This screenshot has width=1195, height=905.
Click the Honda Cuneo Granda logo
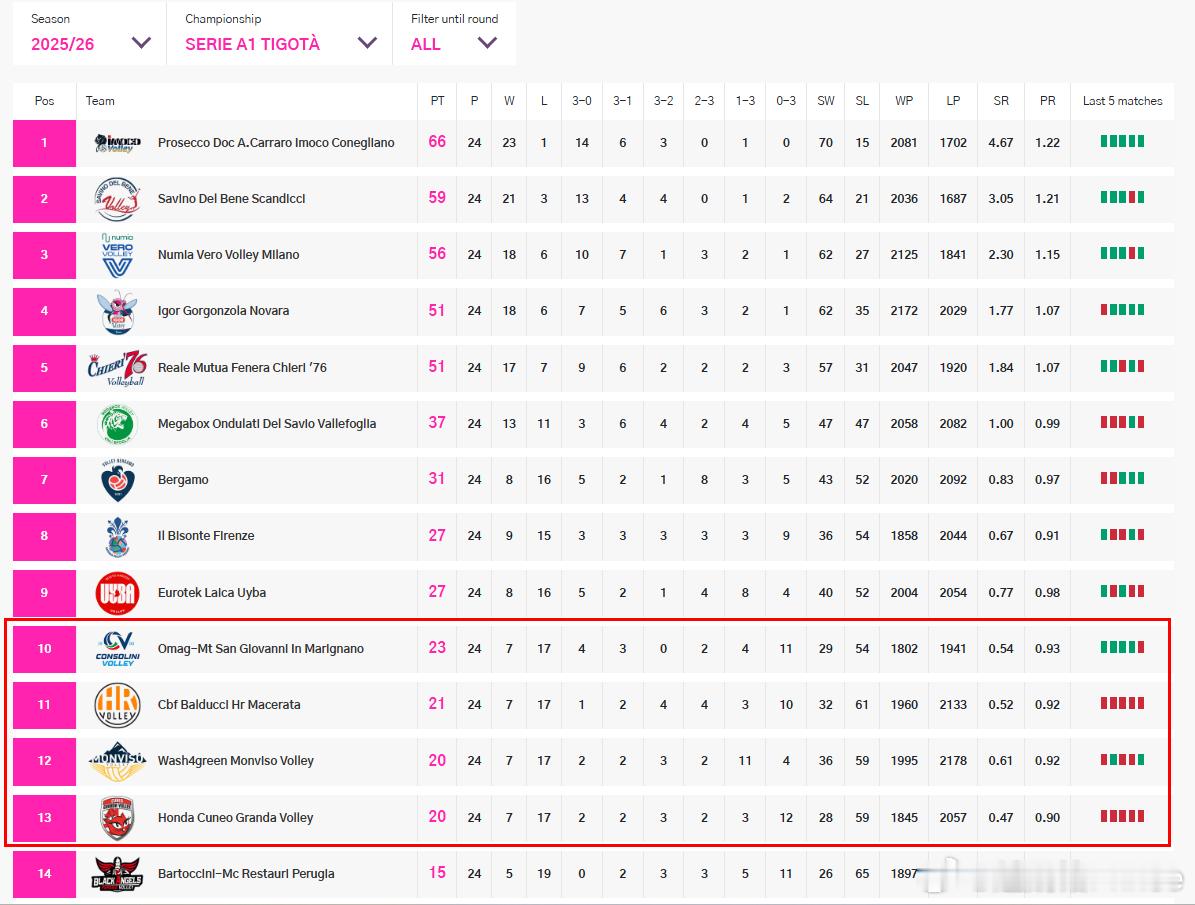point(117,818)
